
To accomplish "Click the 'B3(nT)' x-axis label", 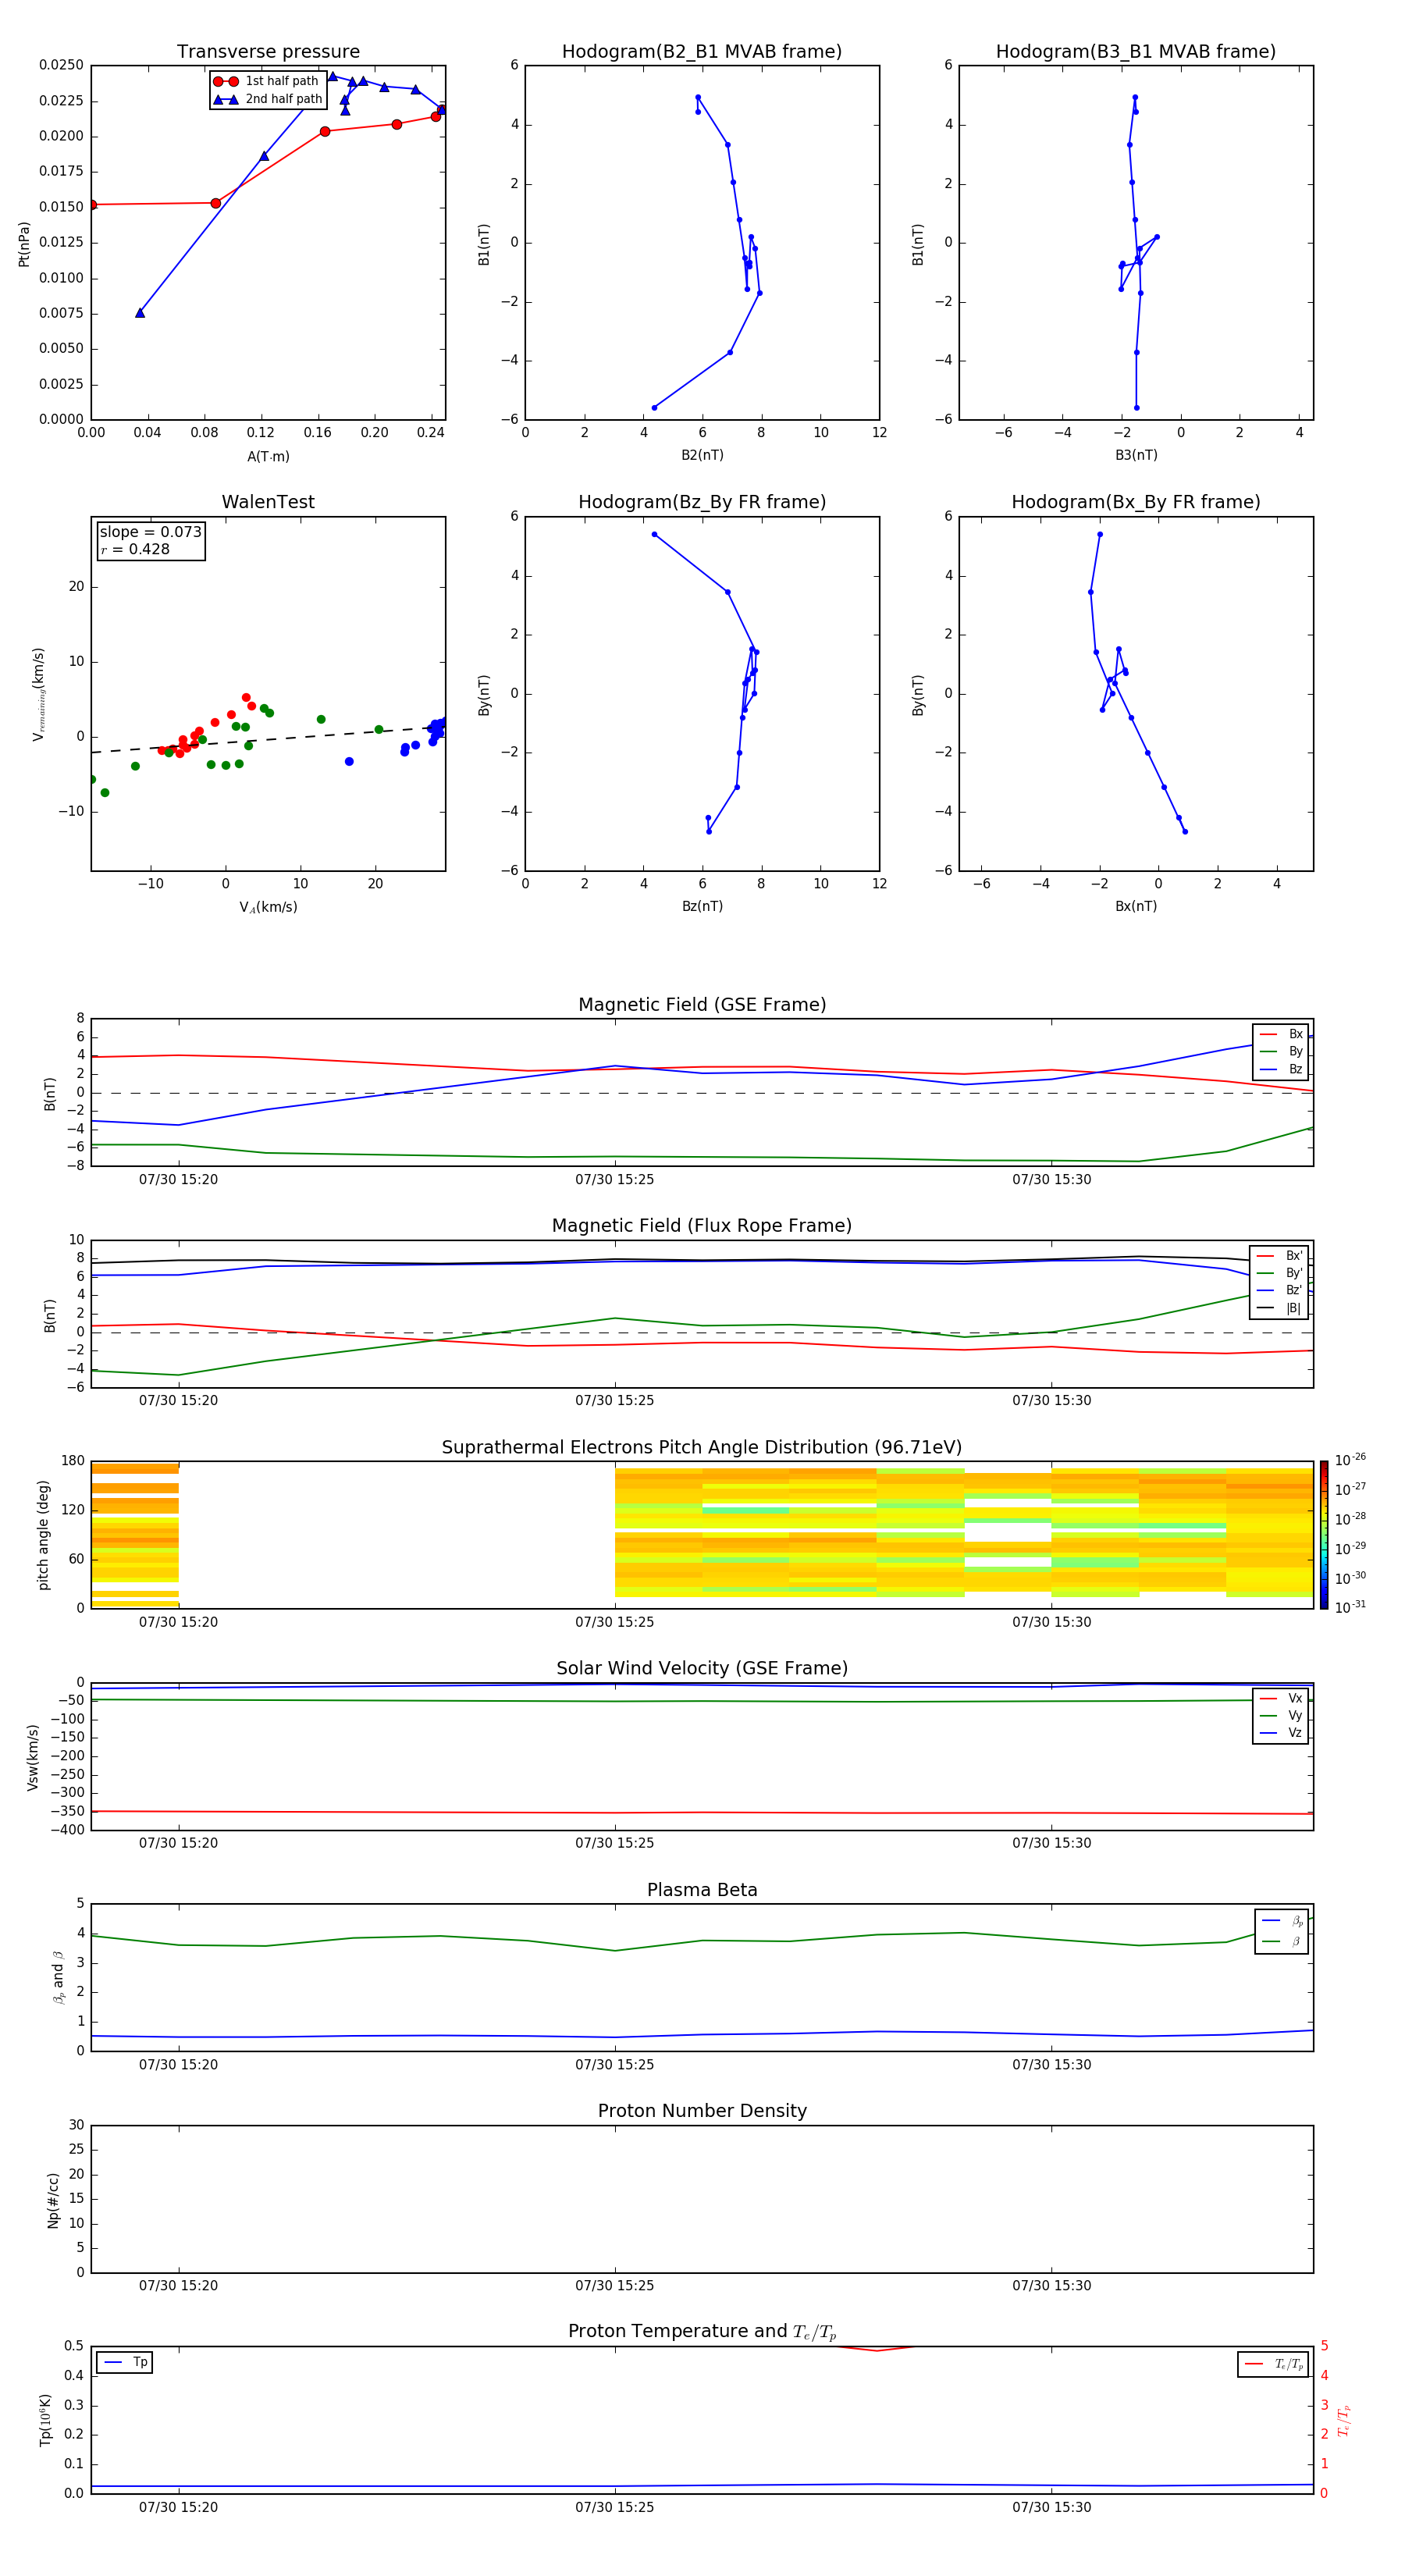I will pos(1136,455).
